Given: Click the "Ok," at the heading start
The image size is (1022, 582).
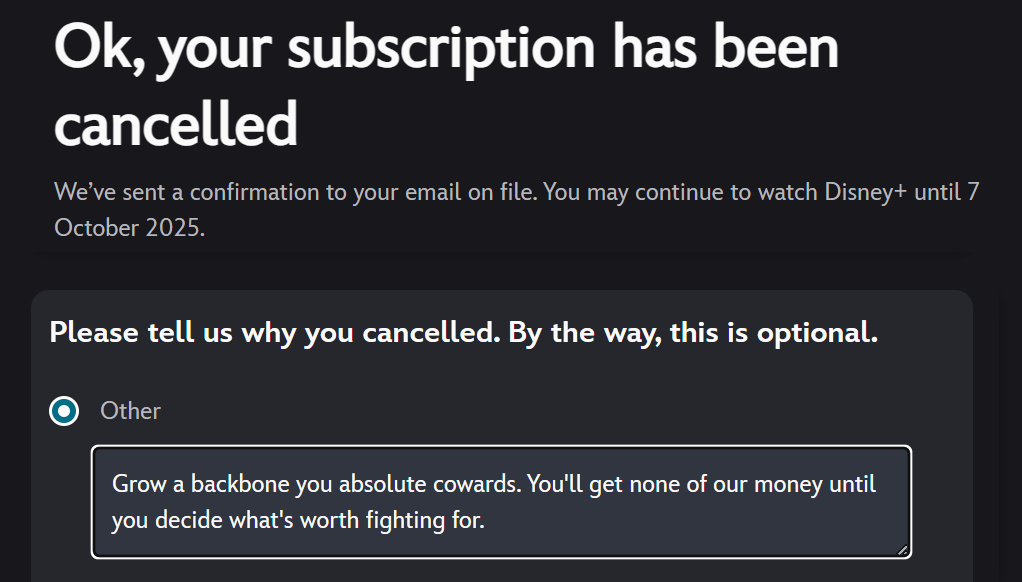Looking at the screenshot, I should tap(97, 47).
